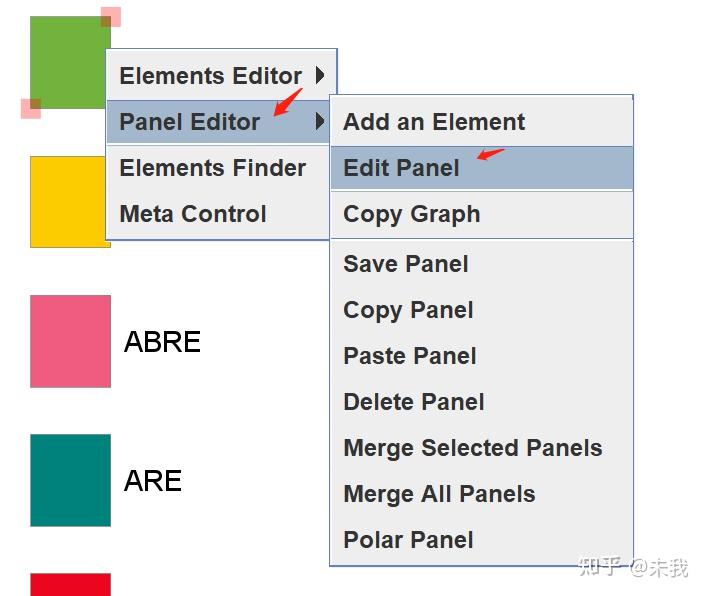Choose Meta Control menu entry
Screen dimensions: 706x596
point(193,214)
